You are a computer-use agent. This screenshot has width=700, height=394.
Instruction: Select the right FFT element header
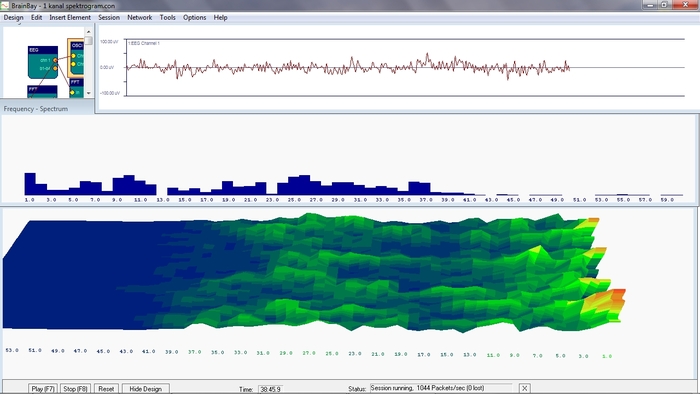click(x=76, y=83)
